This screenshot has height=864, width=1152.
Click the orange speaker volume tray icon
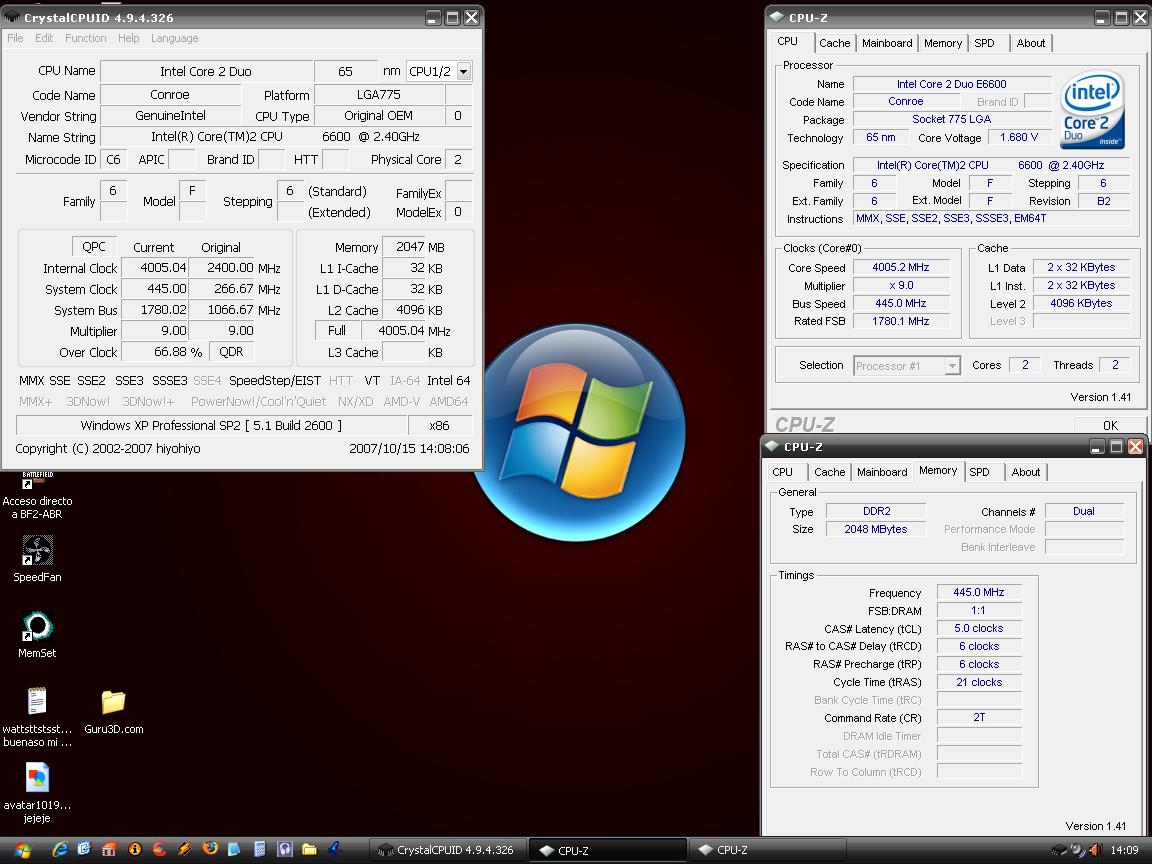pyautogui.click(x=1095, y=850)
